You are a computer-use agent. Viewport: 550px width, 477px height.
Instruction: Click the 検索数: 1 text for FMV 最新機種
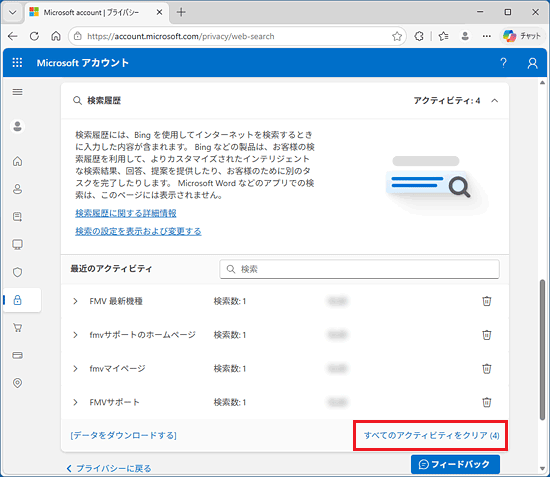[230, 301]
